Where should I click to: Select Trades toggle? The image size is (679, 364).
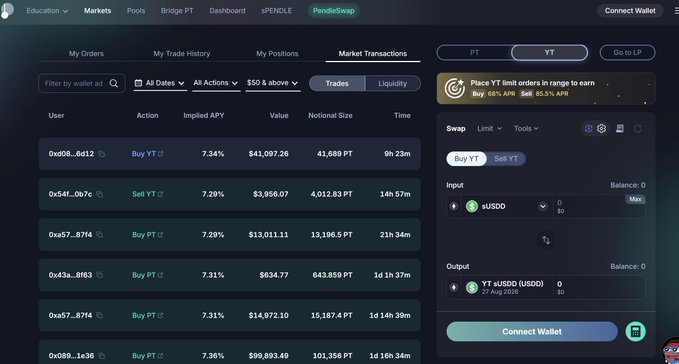click(337, 84)
